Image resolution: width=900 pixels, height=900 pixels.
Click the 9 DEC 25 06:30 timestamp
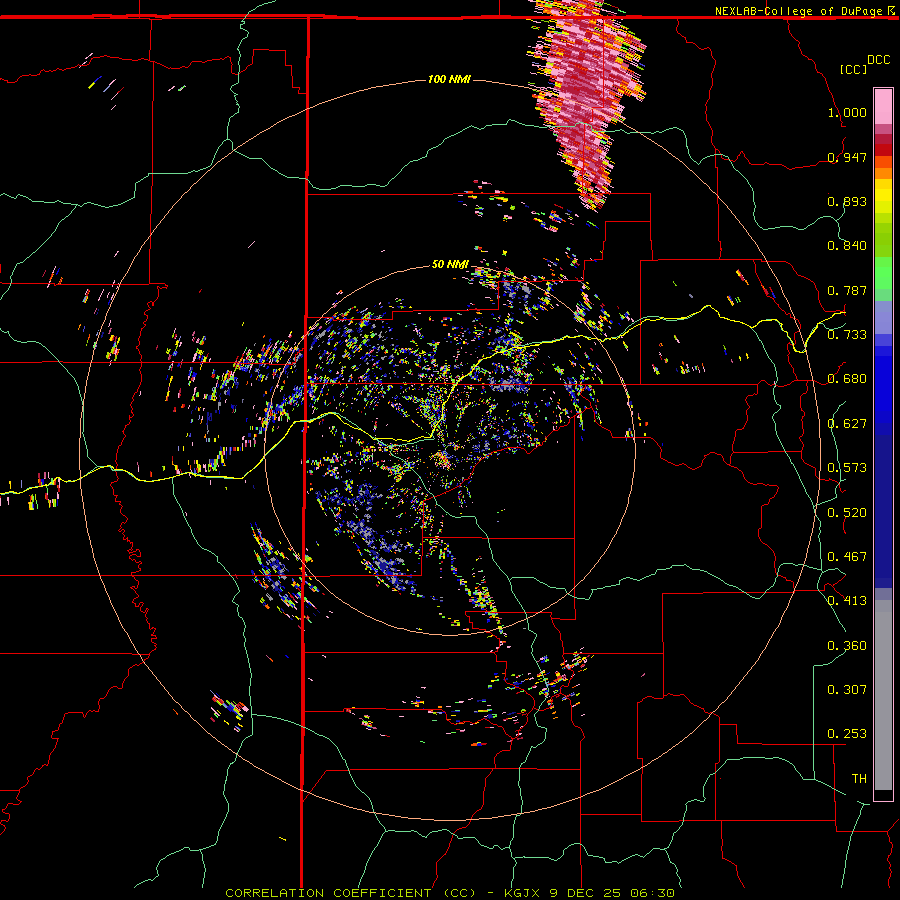611,893
